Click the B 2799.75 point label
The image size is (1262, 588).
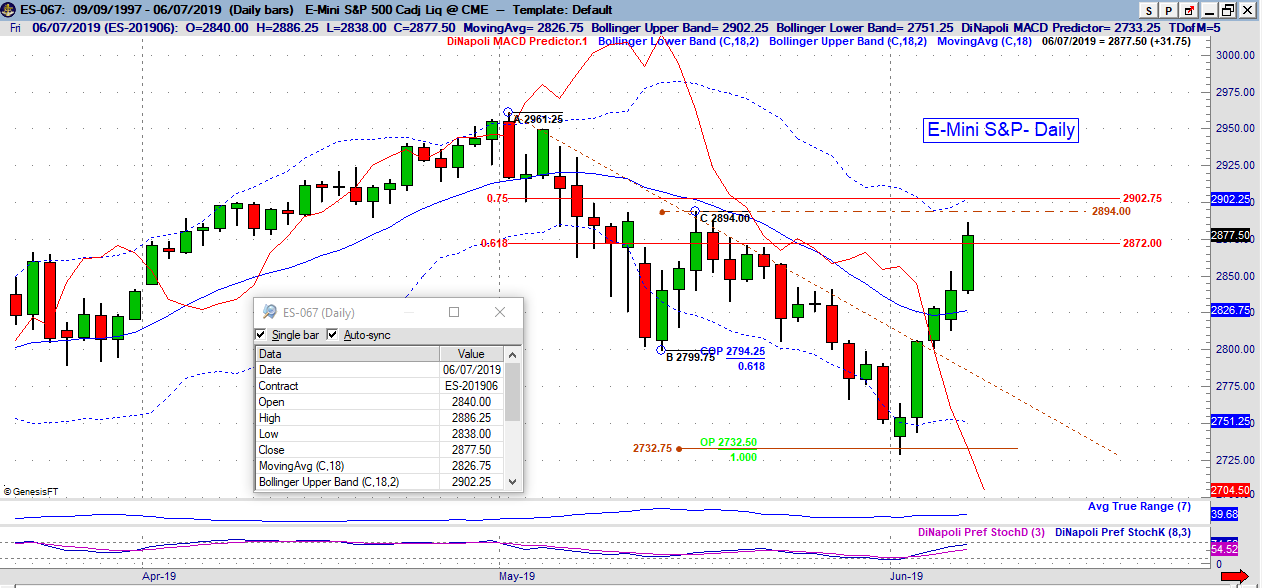[690, 358]
